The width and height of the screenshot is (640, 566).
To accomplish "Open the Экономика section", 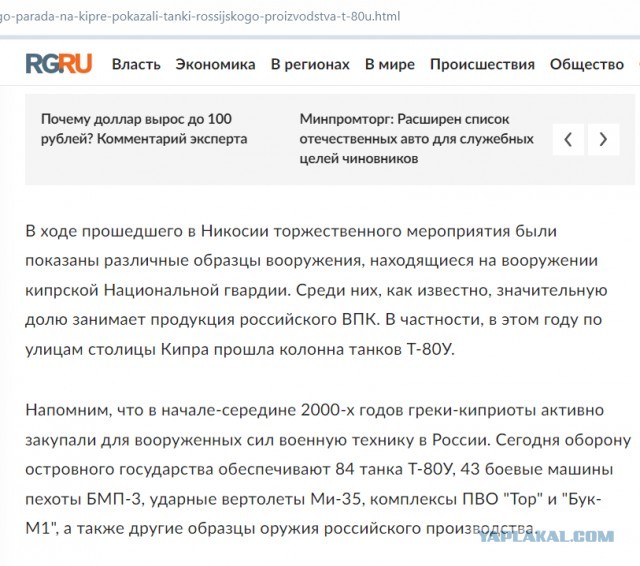I will click(216, 64).
